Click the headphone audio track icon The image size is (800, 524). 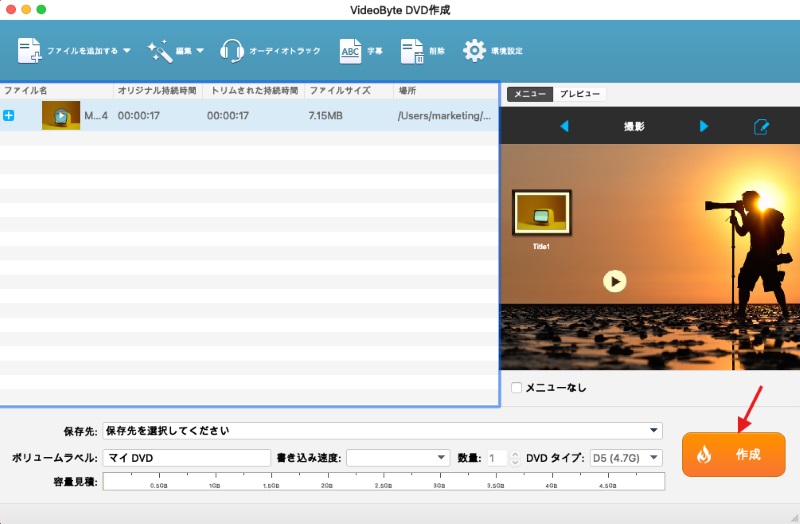(x=232, y=51)
